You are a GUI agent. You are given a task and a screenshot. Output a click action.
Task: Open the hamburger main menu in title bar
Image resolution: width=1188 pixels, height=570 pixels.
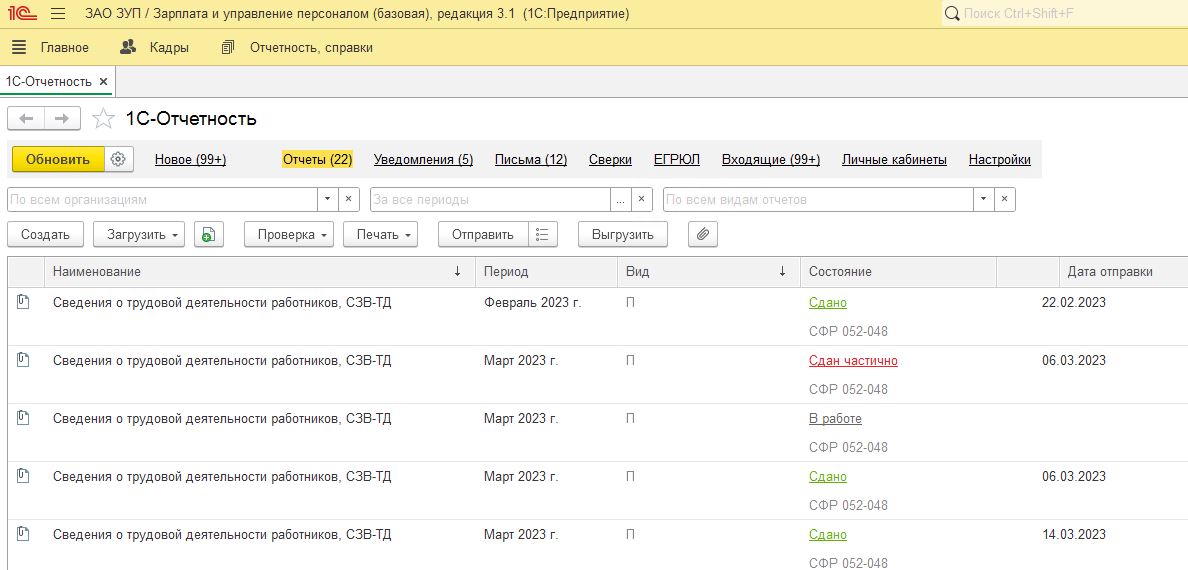pos(58,14)
